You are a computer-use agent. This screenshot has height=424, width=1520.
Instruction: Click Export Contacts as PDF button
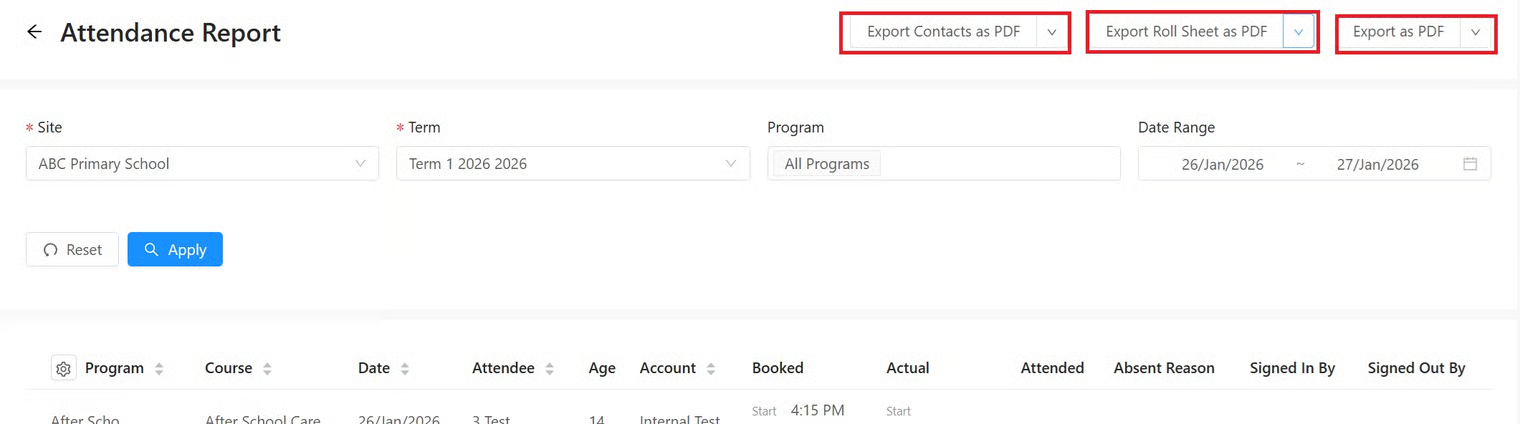(x=943, y=32)
